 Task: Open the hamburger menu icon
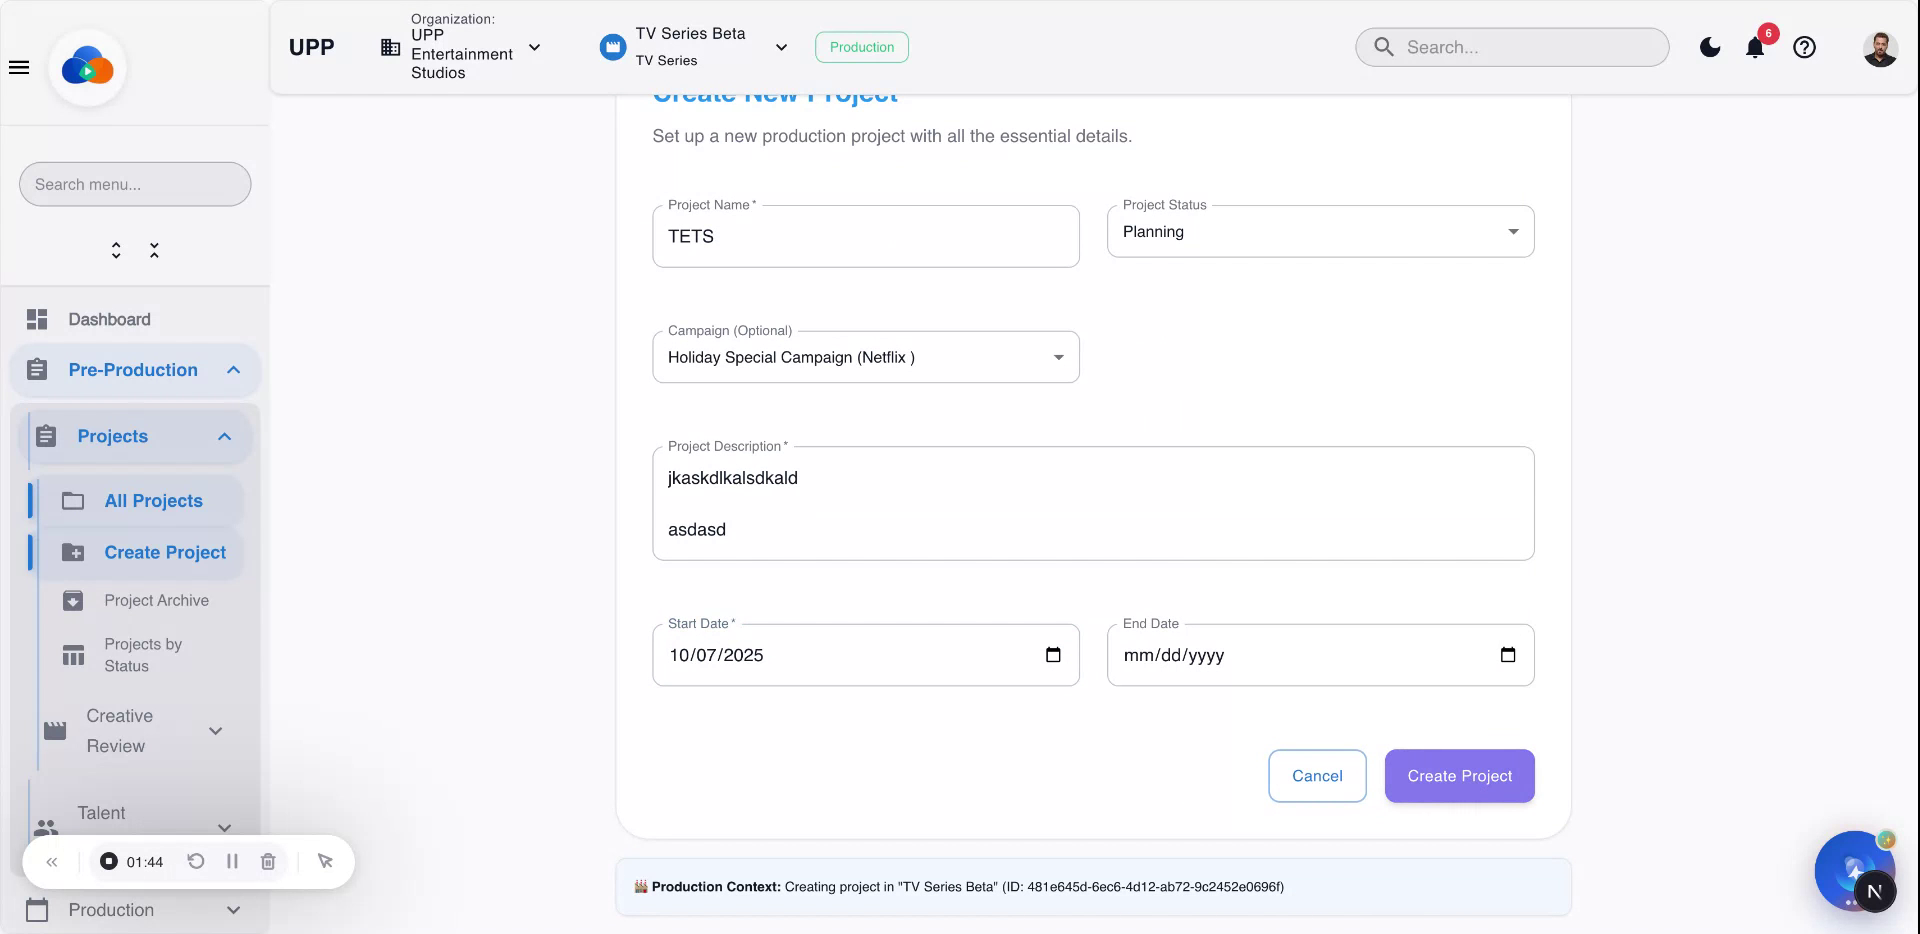(19, 68)
